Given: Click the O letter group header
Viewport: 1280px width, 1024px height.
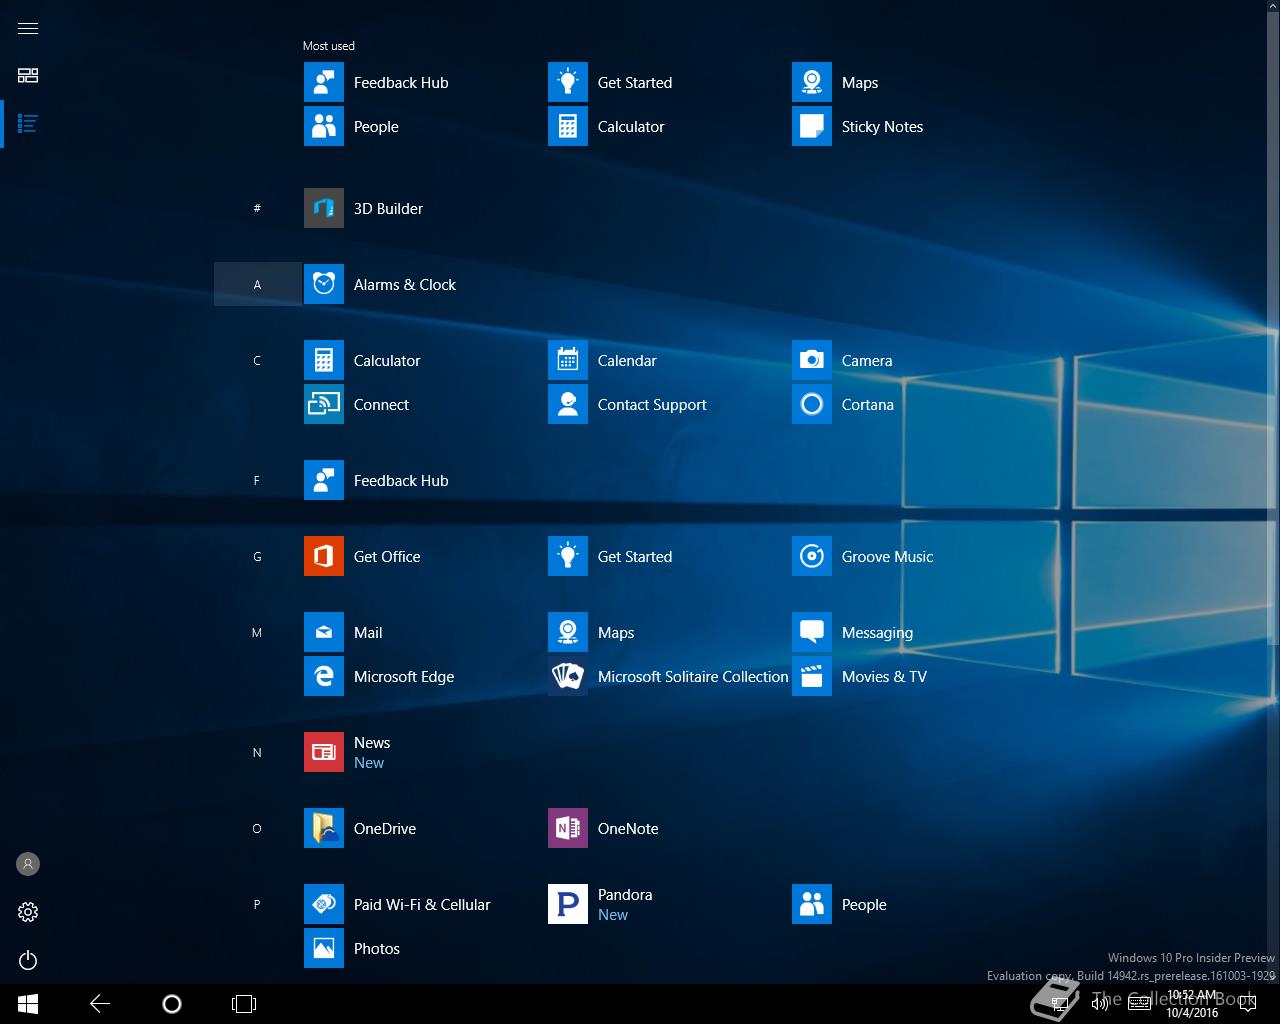Looking at the screenshot, I should point(257,828).
